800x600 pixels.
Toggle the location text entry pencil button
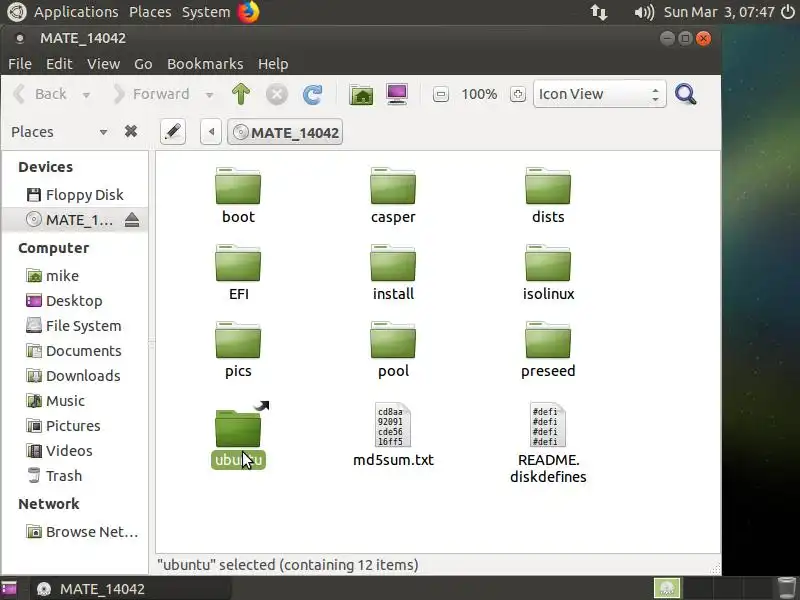click(x=172, y=132)
